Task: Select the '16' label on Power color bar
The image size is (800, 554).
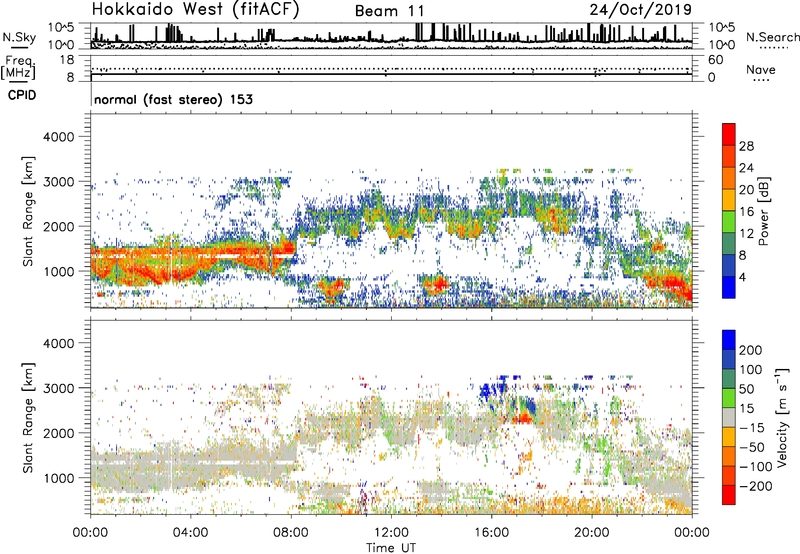Action: point(746,212)
